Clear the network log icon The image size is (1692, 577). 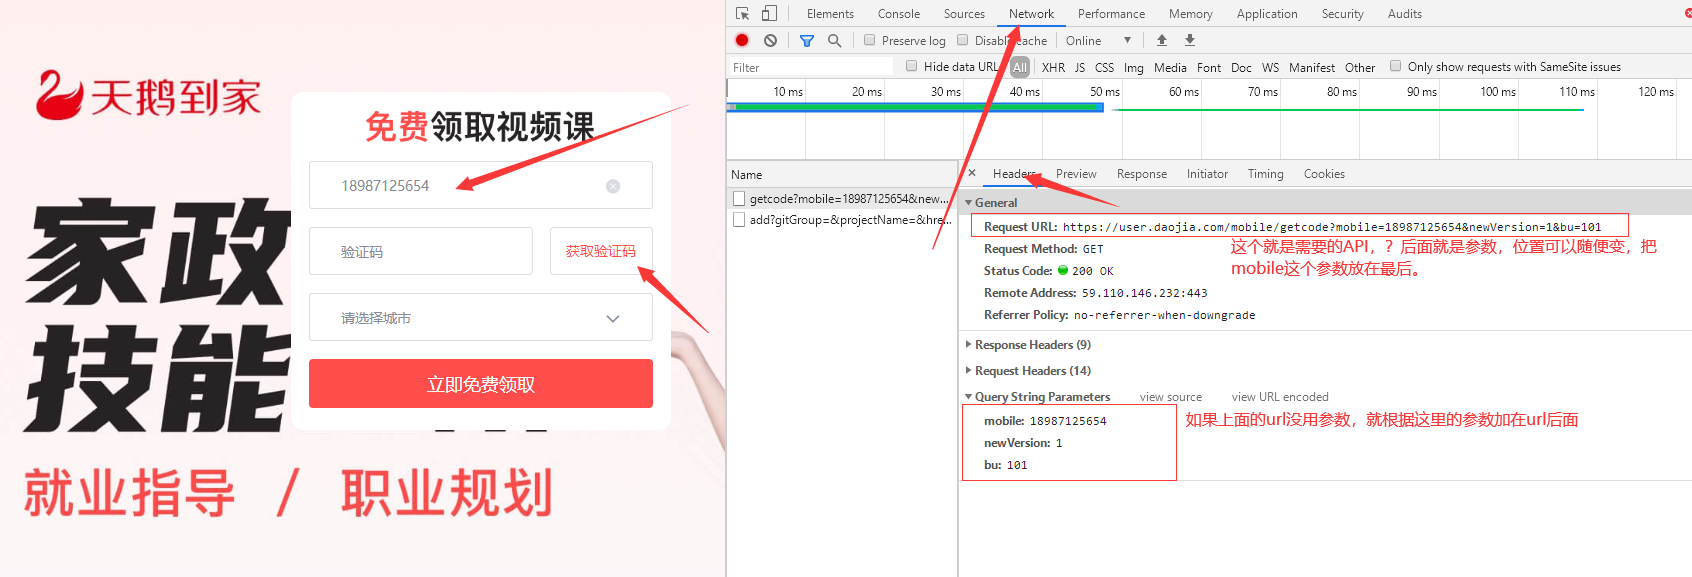coord(770,40)
